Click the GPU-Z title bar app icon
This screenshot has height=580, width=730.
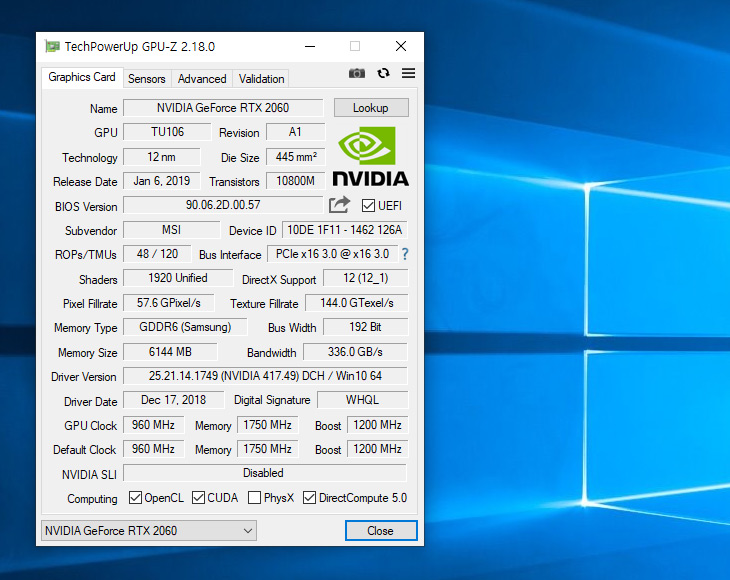[52, 46]
